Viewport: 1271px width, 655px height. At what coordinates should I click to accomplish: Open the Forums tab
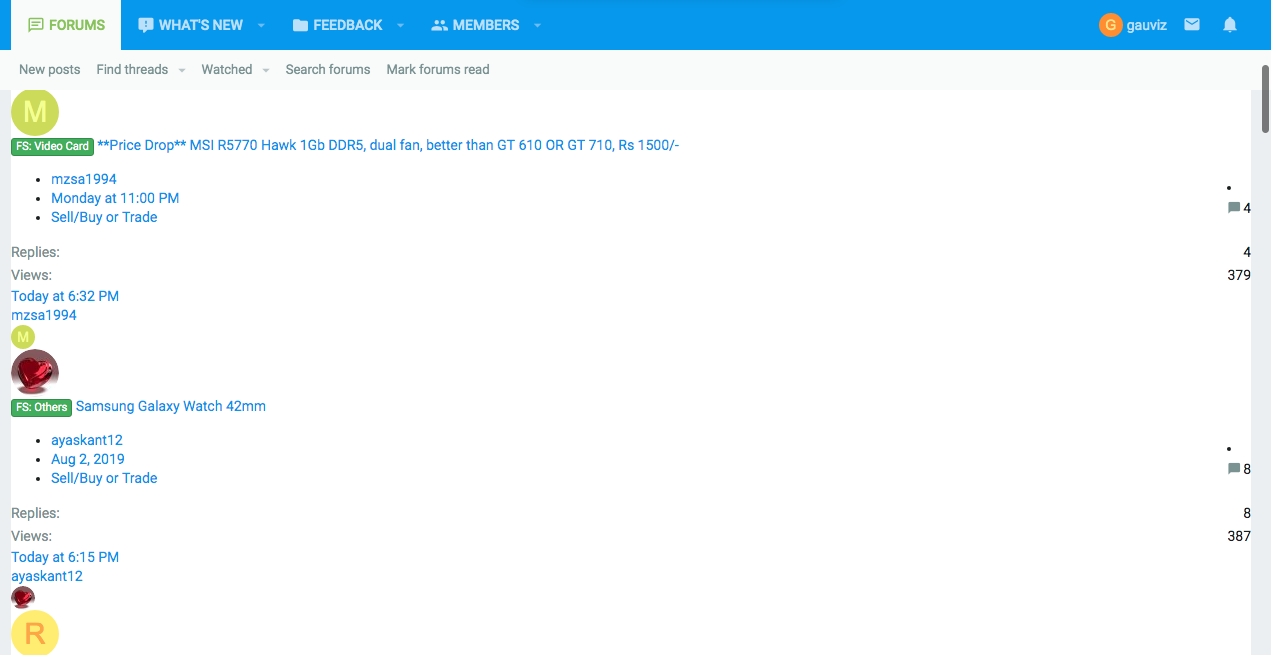[66, 25]
